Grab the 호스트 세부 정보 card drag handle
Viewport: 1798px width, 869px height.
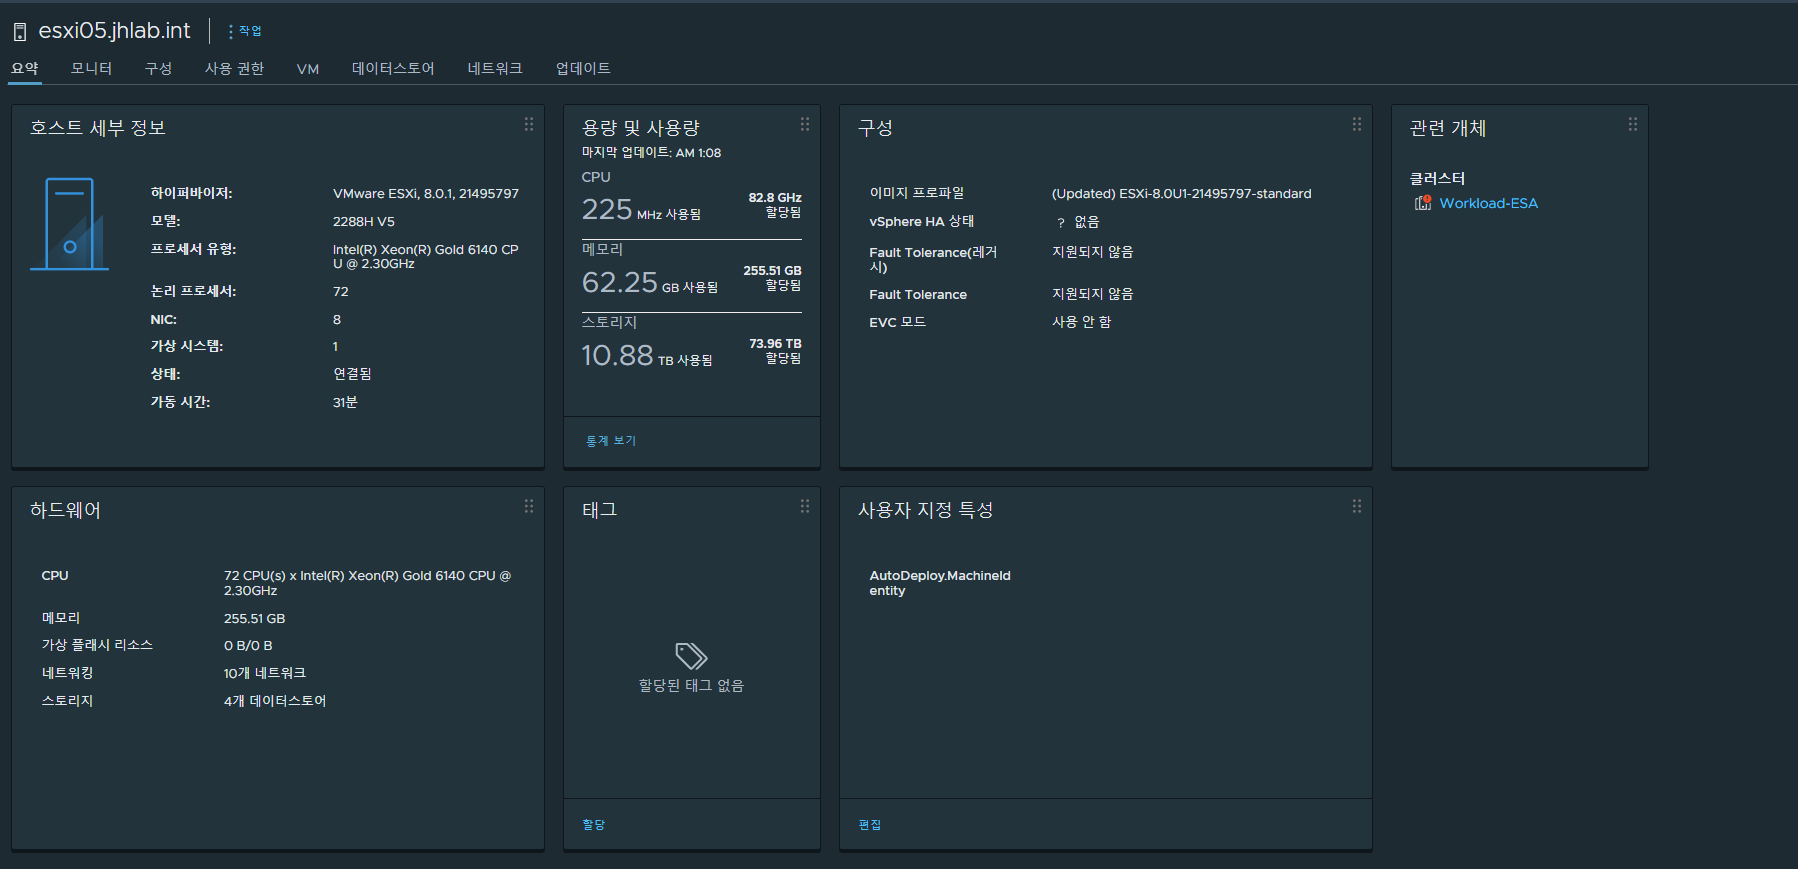click(529, 124)
